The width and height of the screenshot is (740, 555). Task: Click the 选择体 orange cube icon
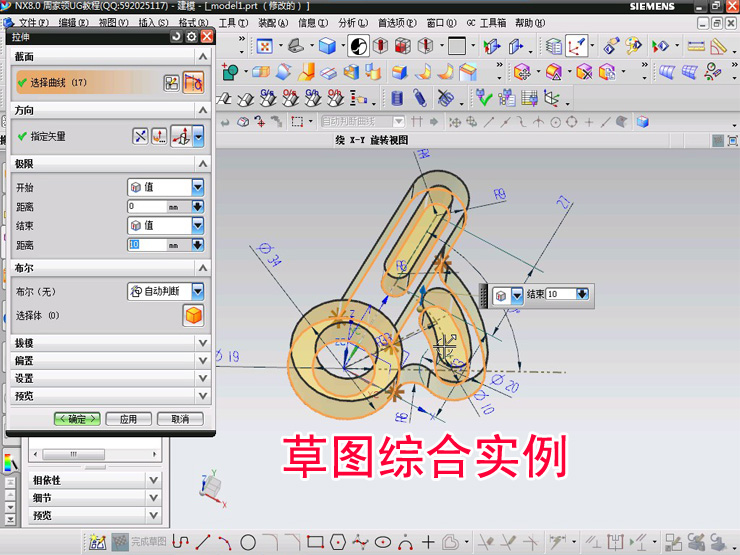coord(193,316)
